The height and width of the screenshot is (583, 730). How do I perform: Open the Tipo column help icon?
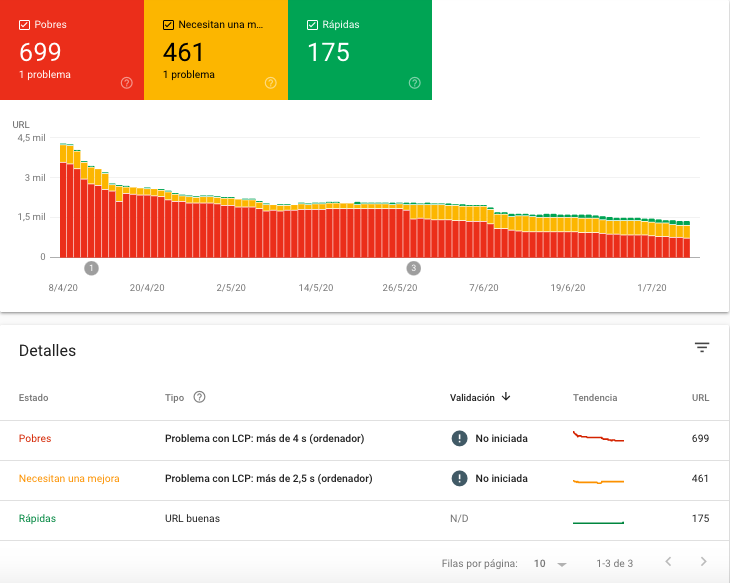point(199,397)
